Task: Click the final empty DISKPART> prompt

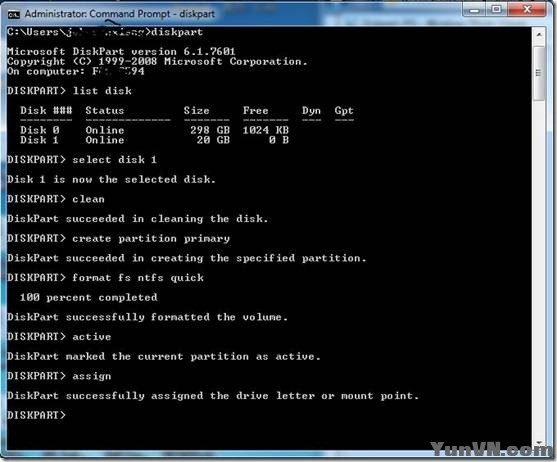Action: [37, 415]
